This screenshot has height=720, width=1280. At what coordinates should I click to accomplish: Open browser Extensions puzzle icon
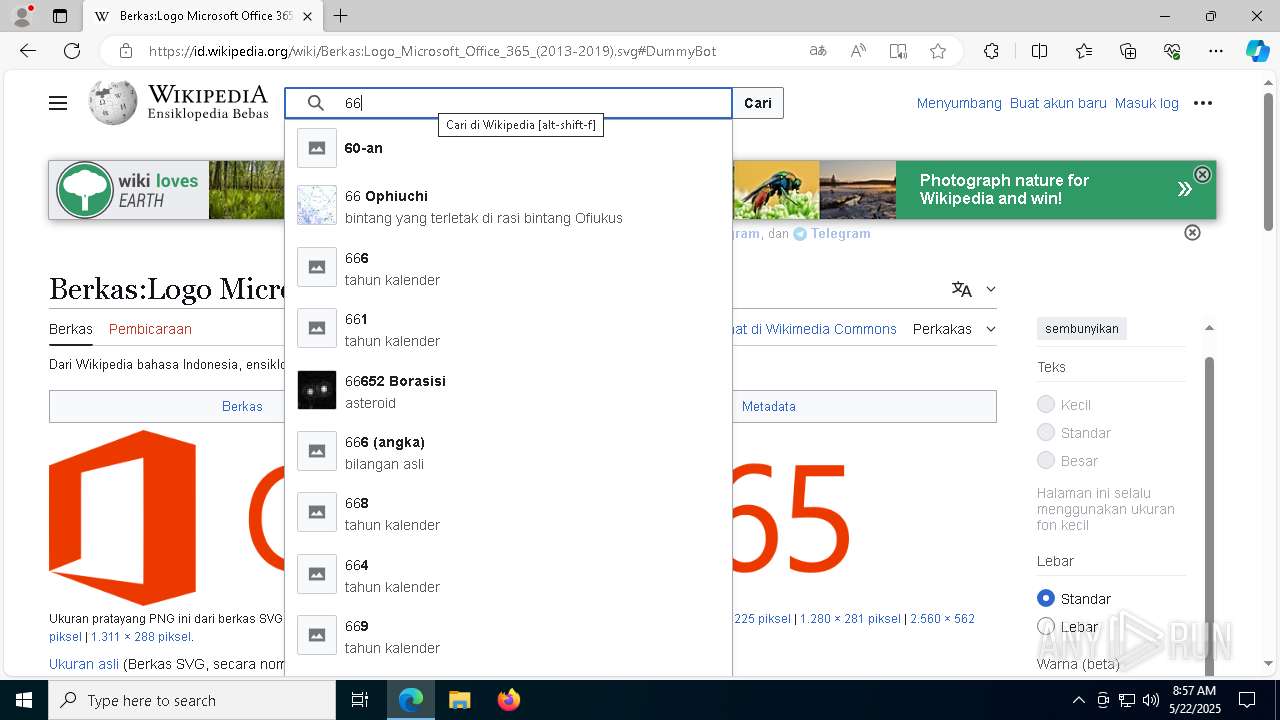991,51
